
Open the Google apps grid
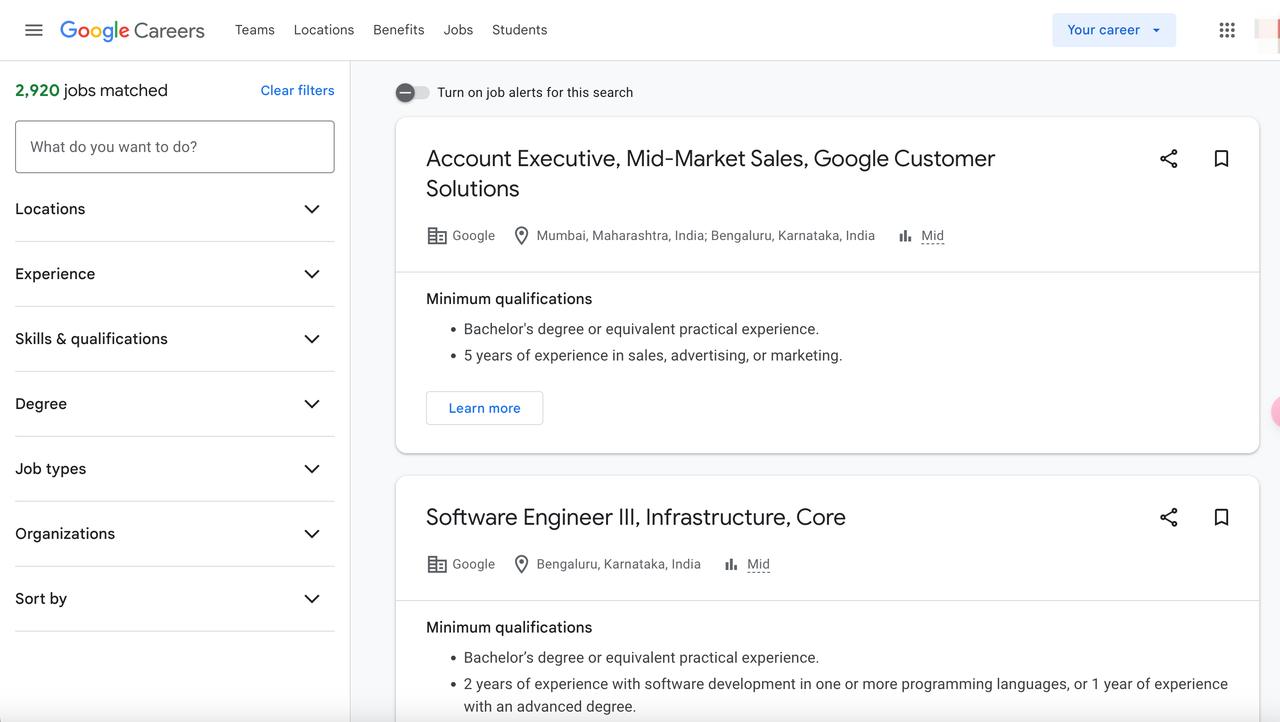tap(1227, 30)
